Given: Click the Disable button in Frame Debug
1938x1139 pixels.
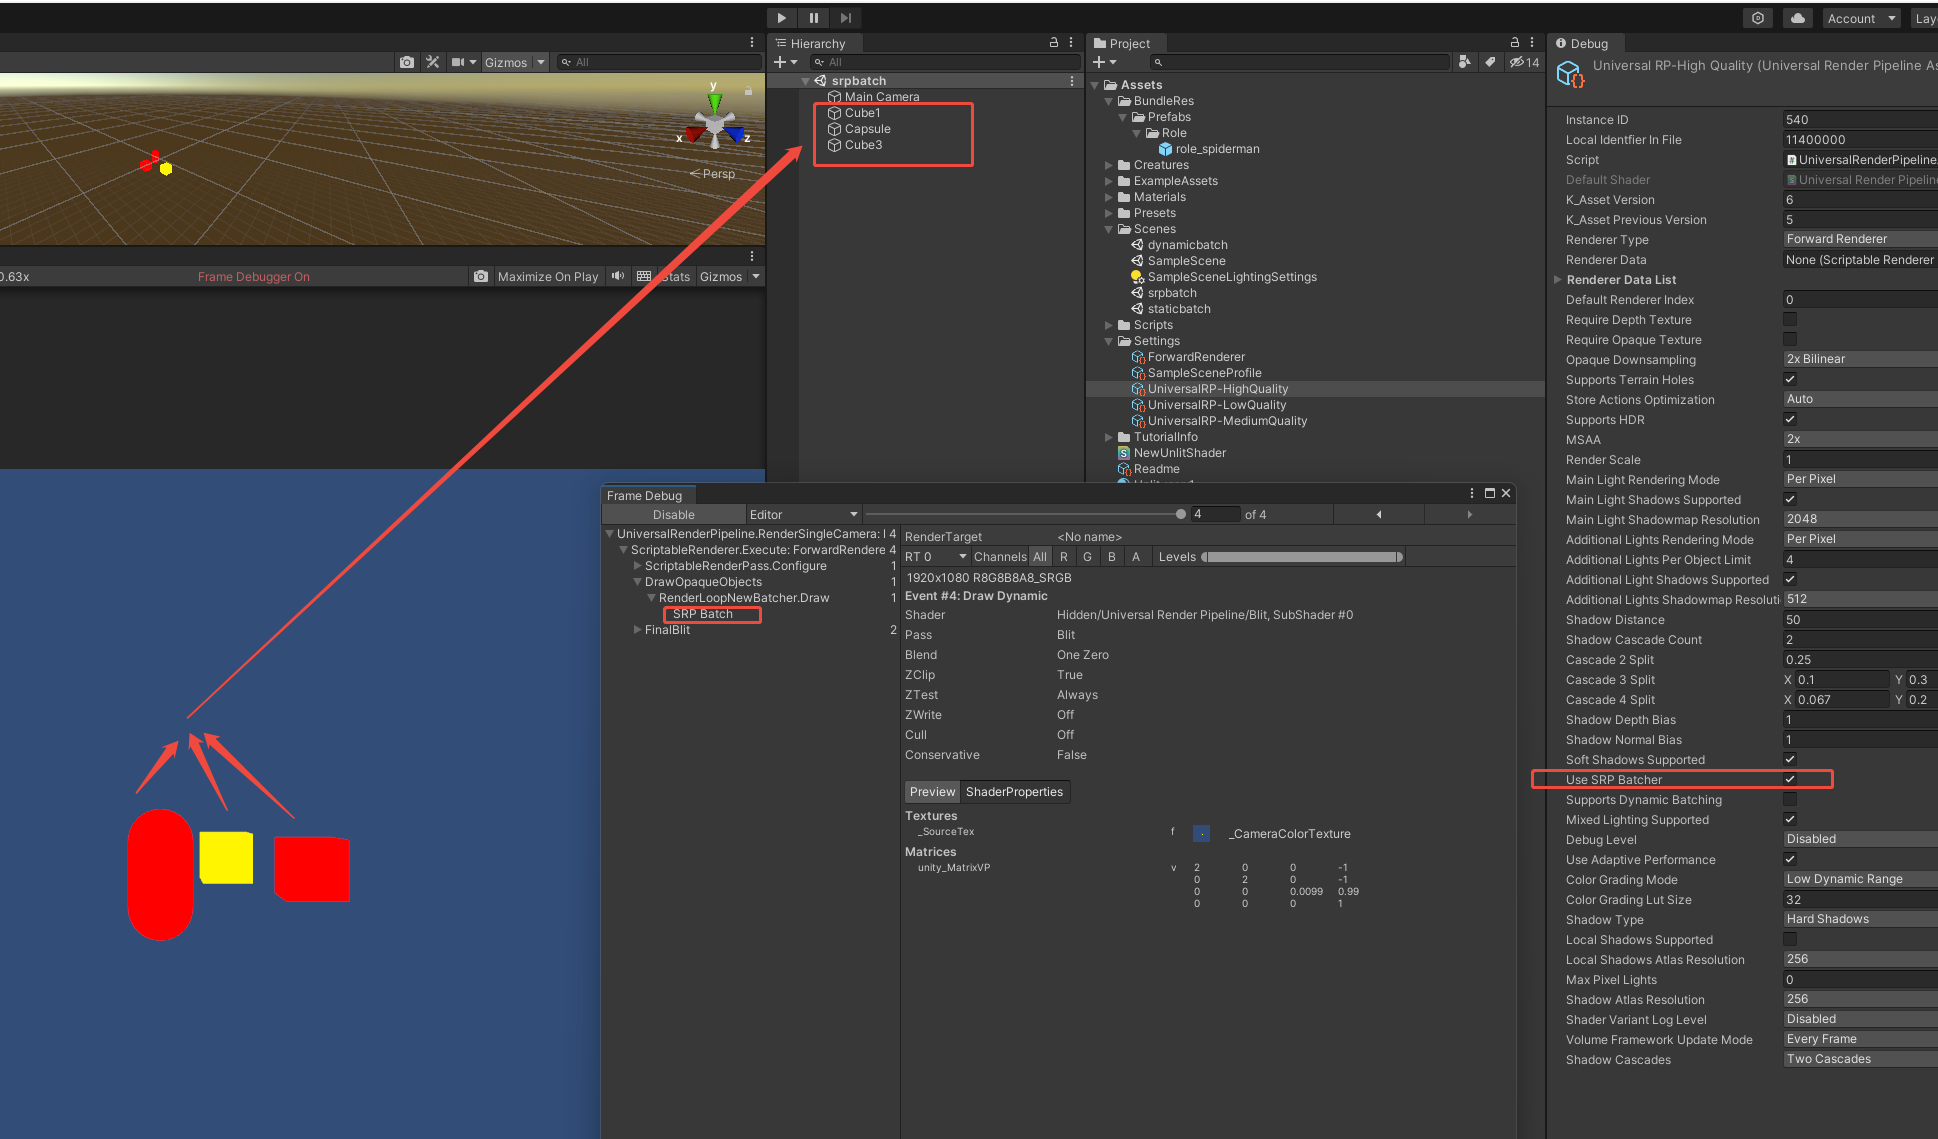Looking at the screenshot, I should (x=673, y=515).
